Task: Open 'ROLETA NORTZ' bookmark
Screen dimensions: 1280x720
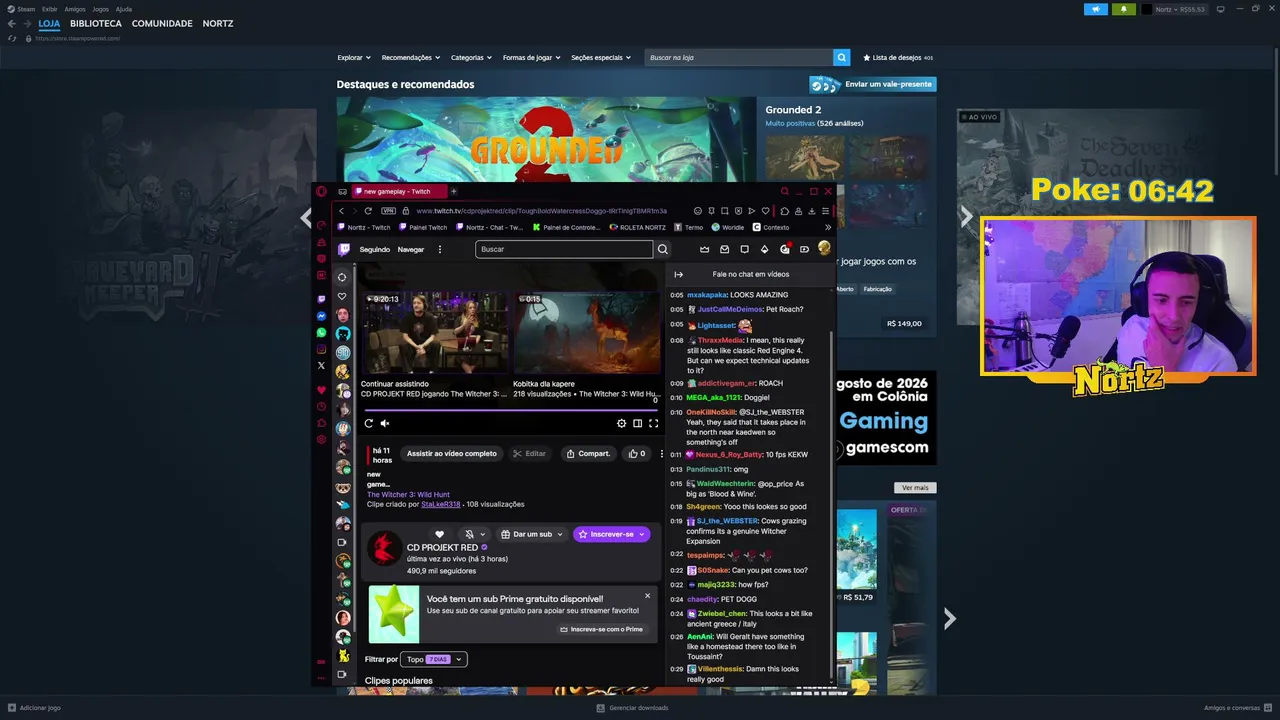Action: [x=638, y=227]
